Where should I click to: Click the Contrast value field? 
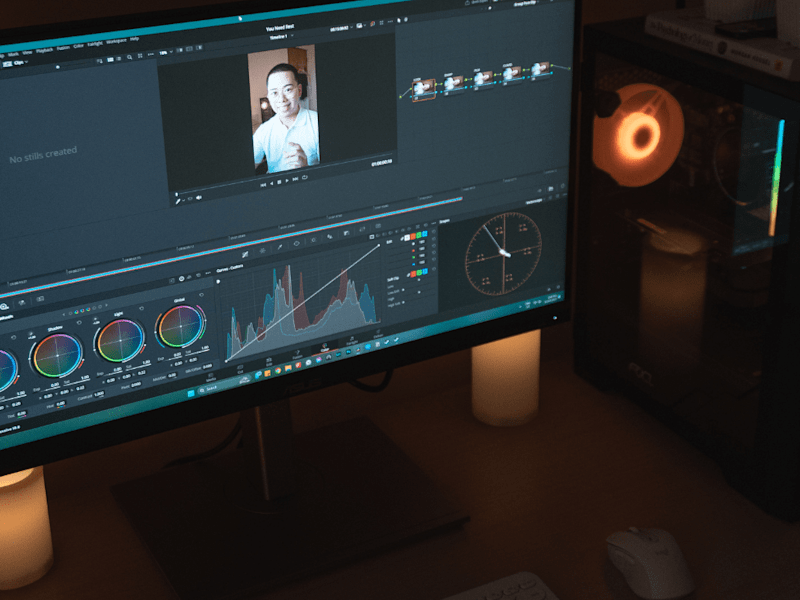click(x=99, y=394)
